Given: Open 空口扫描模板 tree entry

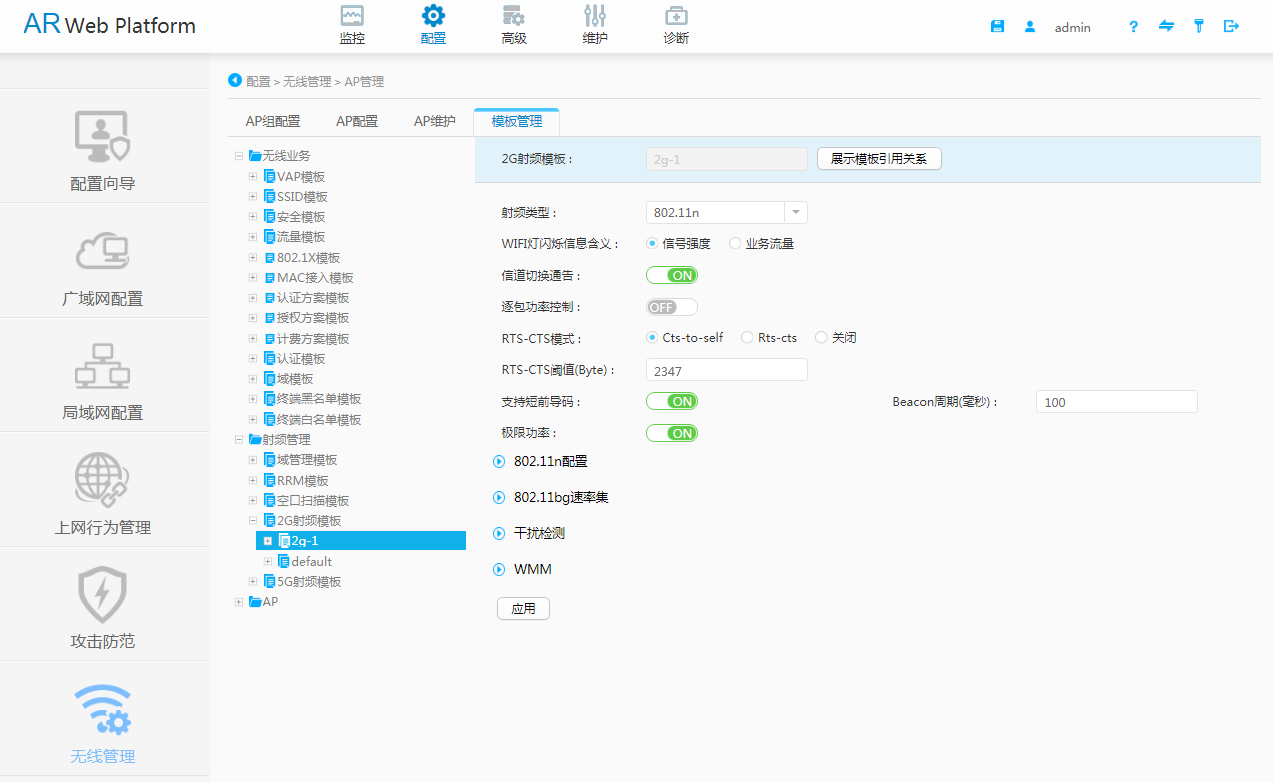Looking at the screenshot, I should coord(313,500).
